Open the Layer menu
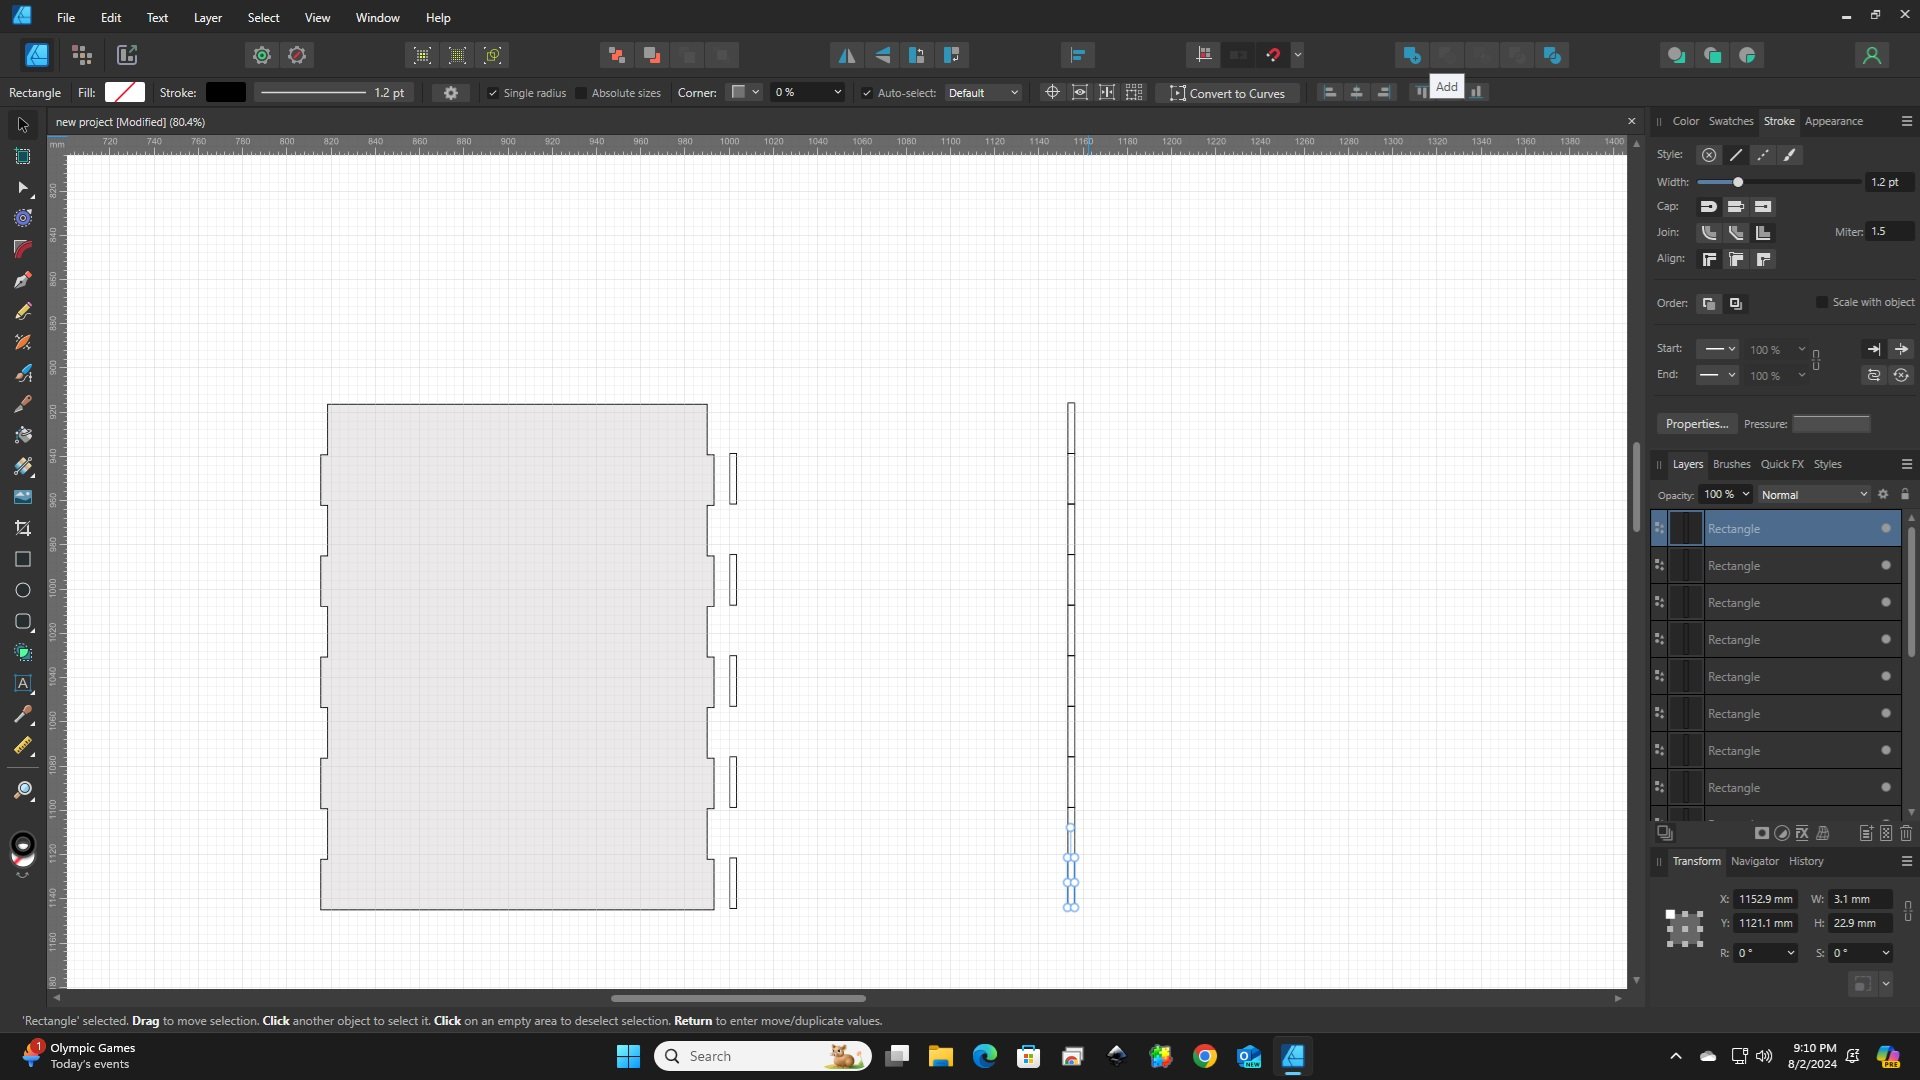Screen dimensions: 1920x1080 pos(208,17)
